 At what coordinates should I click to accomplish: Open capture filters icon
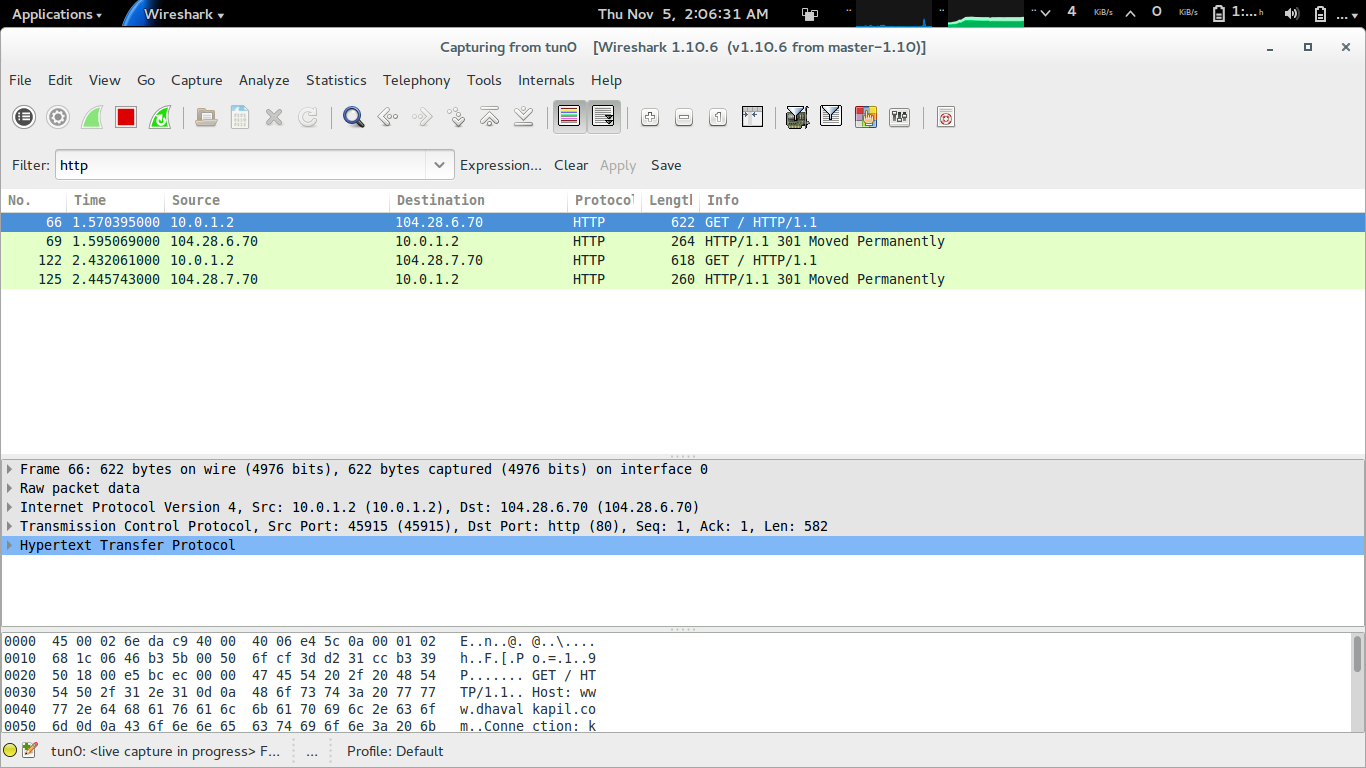tap(797, 117)
